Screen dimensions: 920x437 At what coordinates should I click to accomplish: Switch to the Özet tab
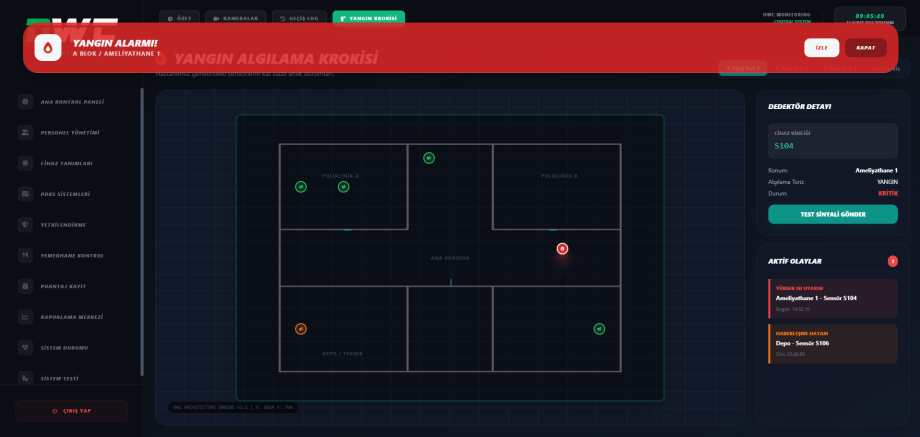[x=179, y=18]
